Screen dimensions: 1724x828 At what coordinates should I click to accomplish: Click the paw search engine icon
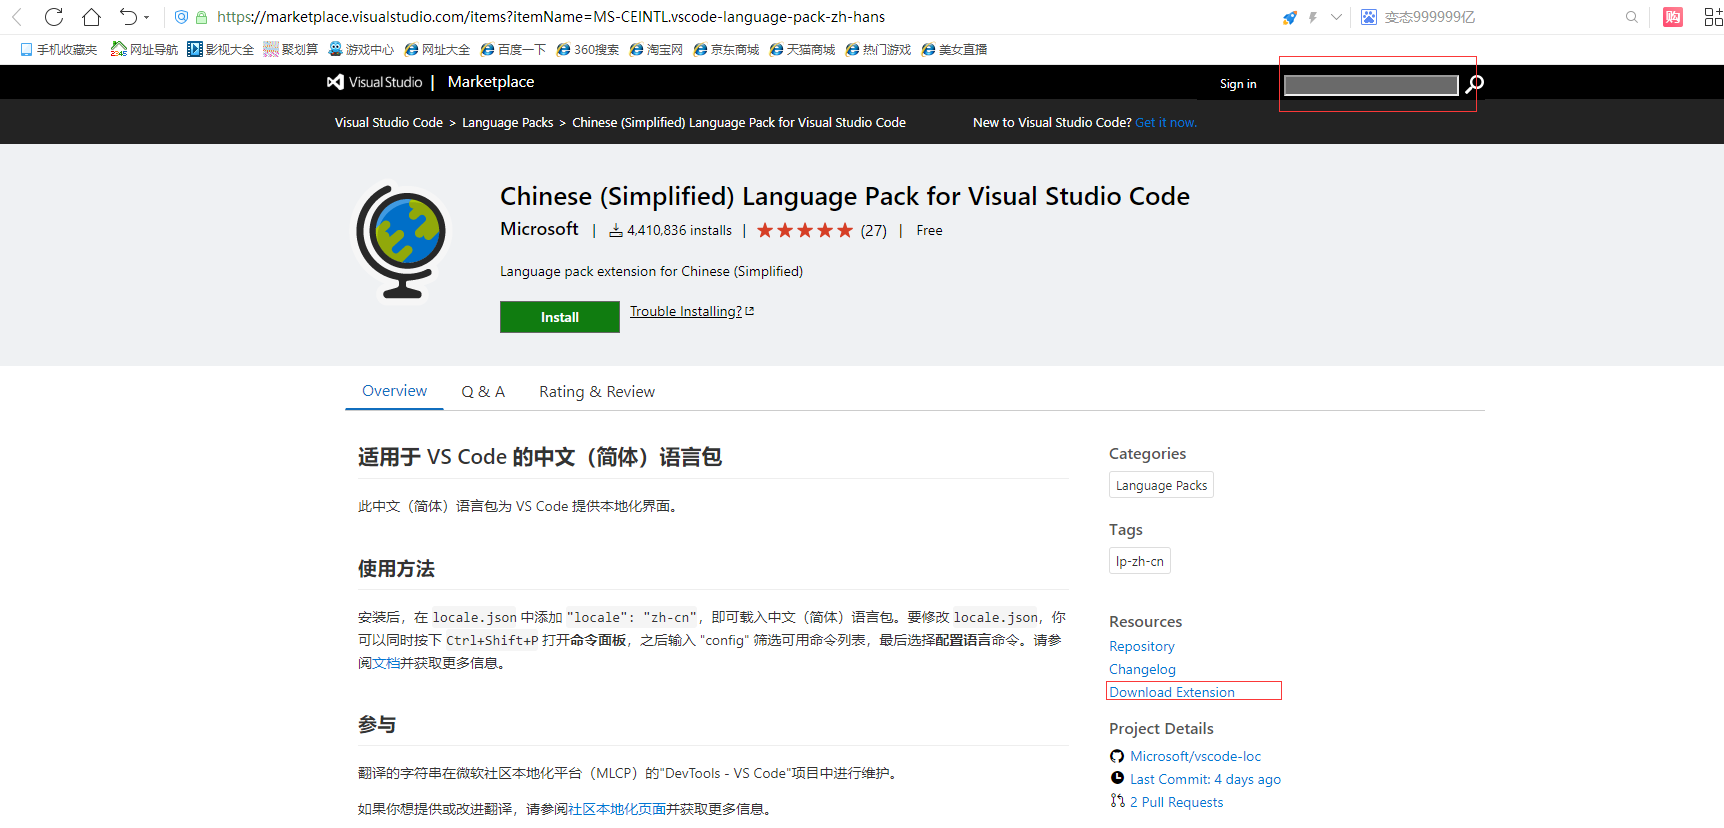coord(1369,17)
